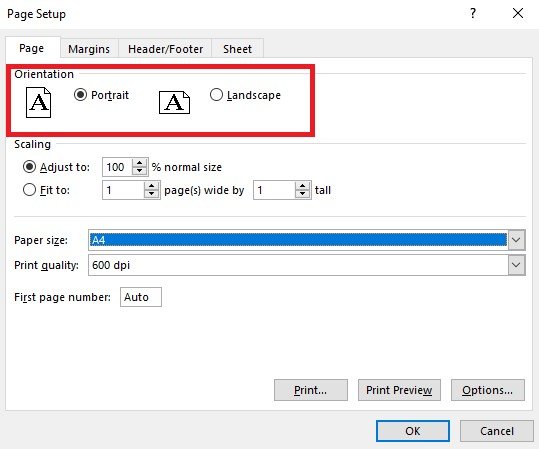
Task: Open printer Options button
Action: point(488,390)
